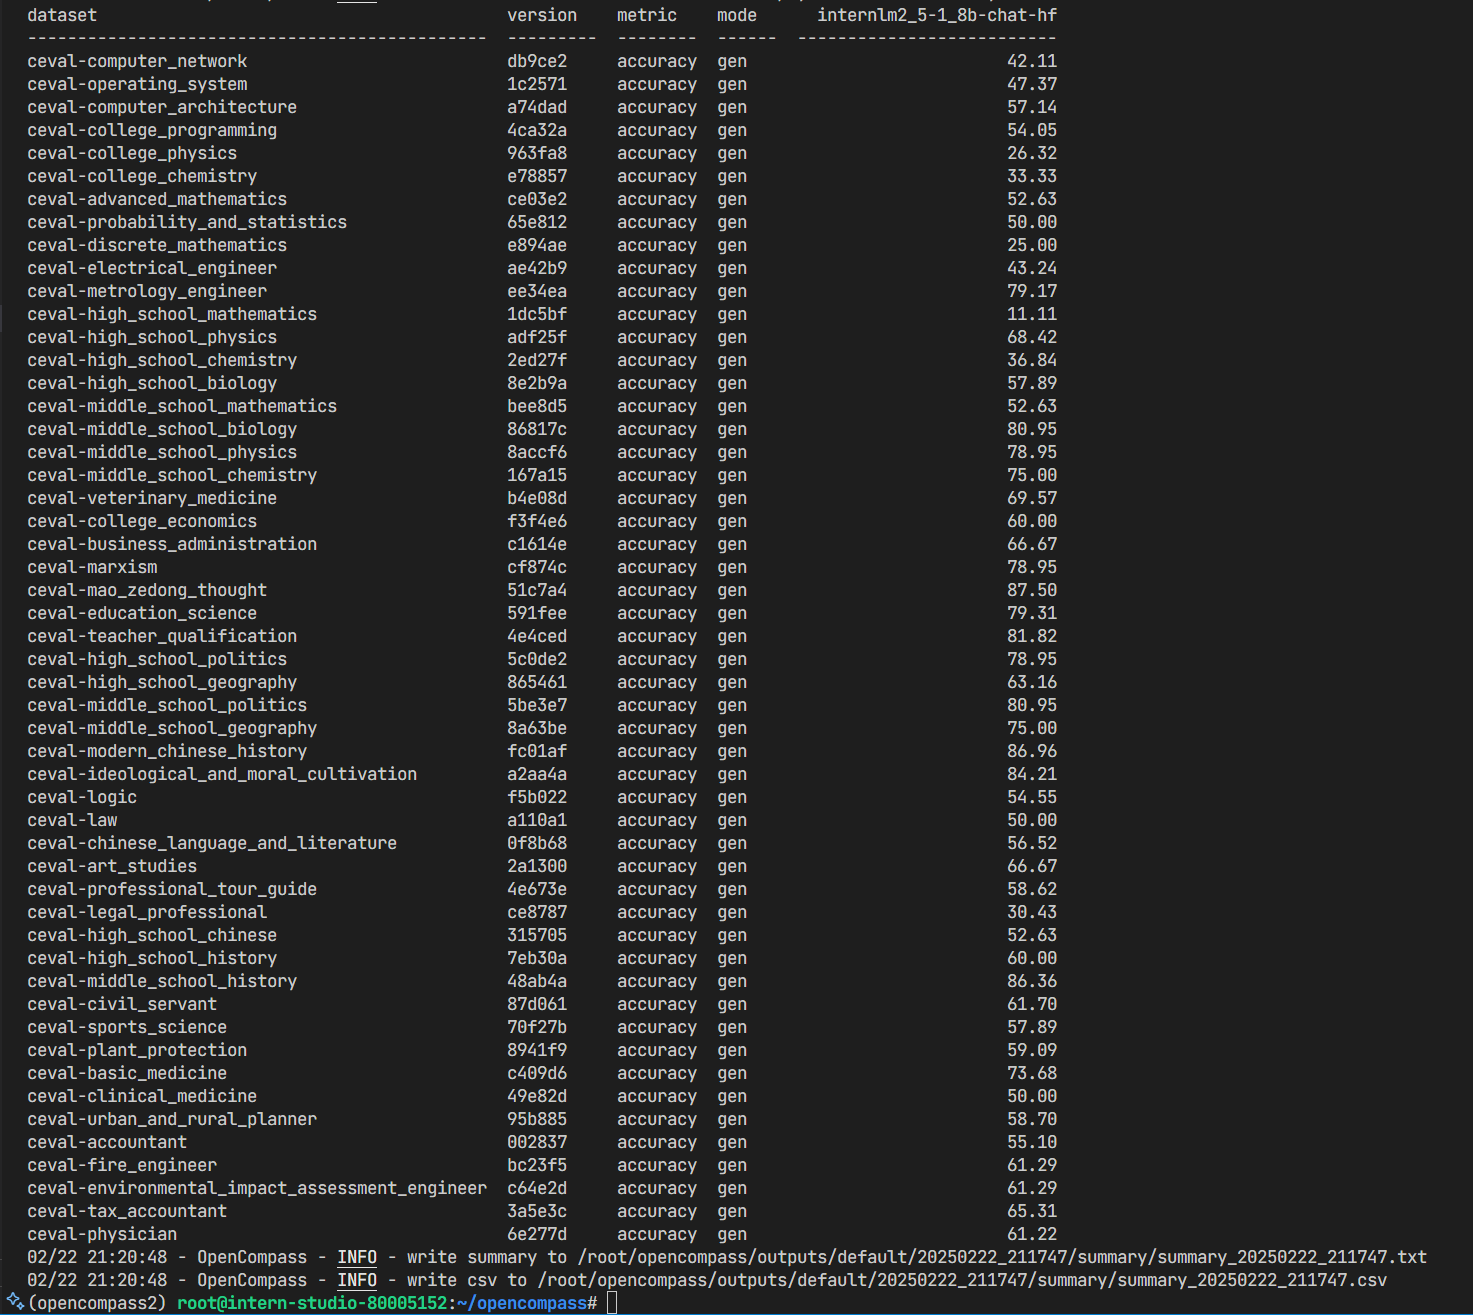The height and width of the screenshot is (1315, 1473).
Task: Click version hash '86817c'
Action: pos(537,429)
